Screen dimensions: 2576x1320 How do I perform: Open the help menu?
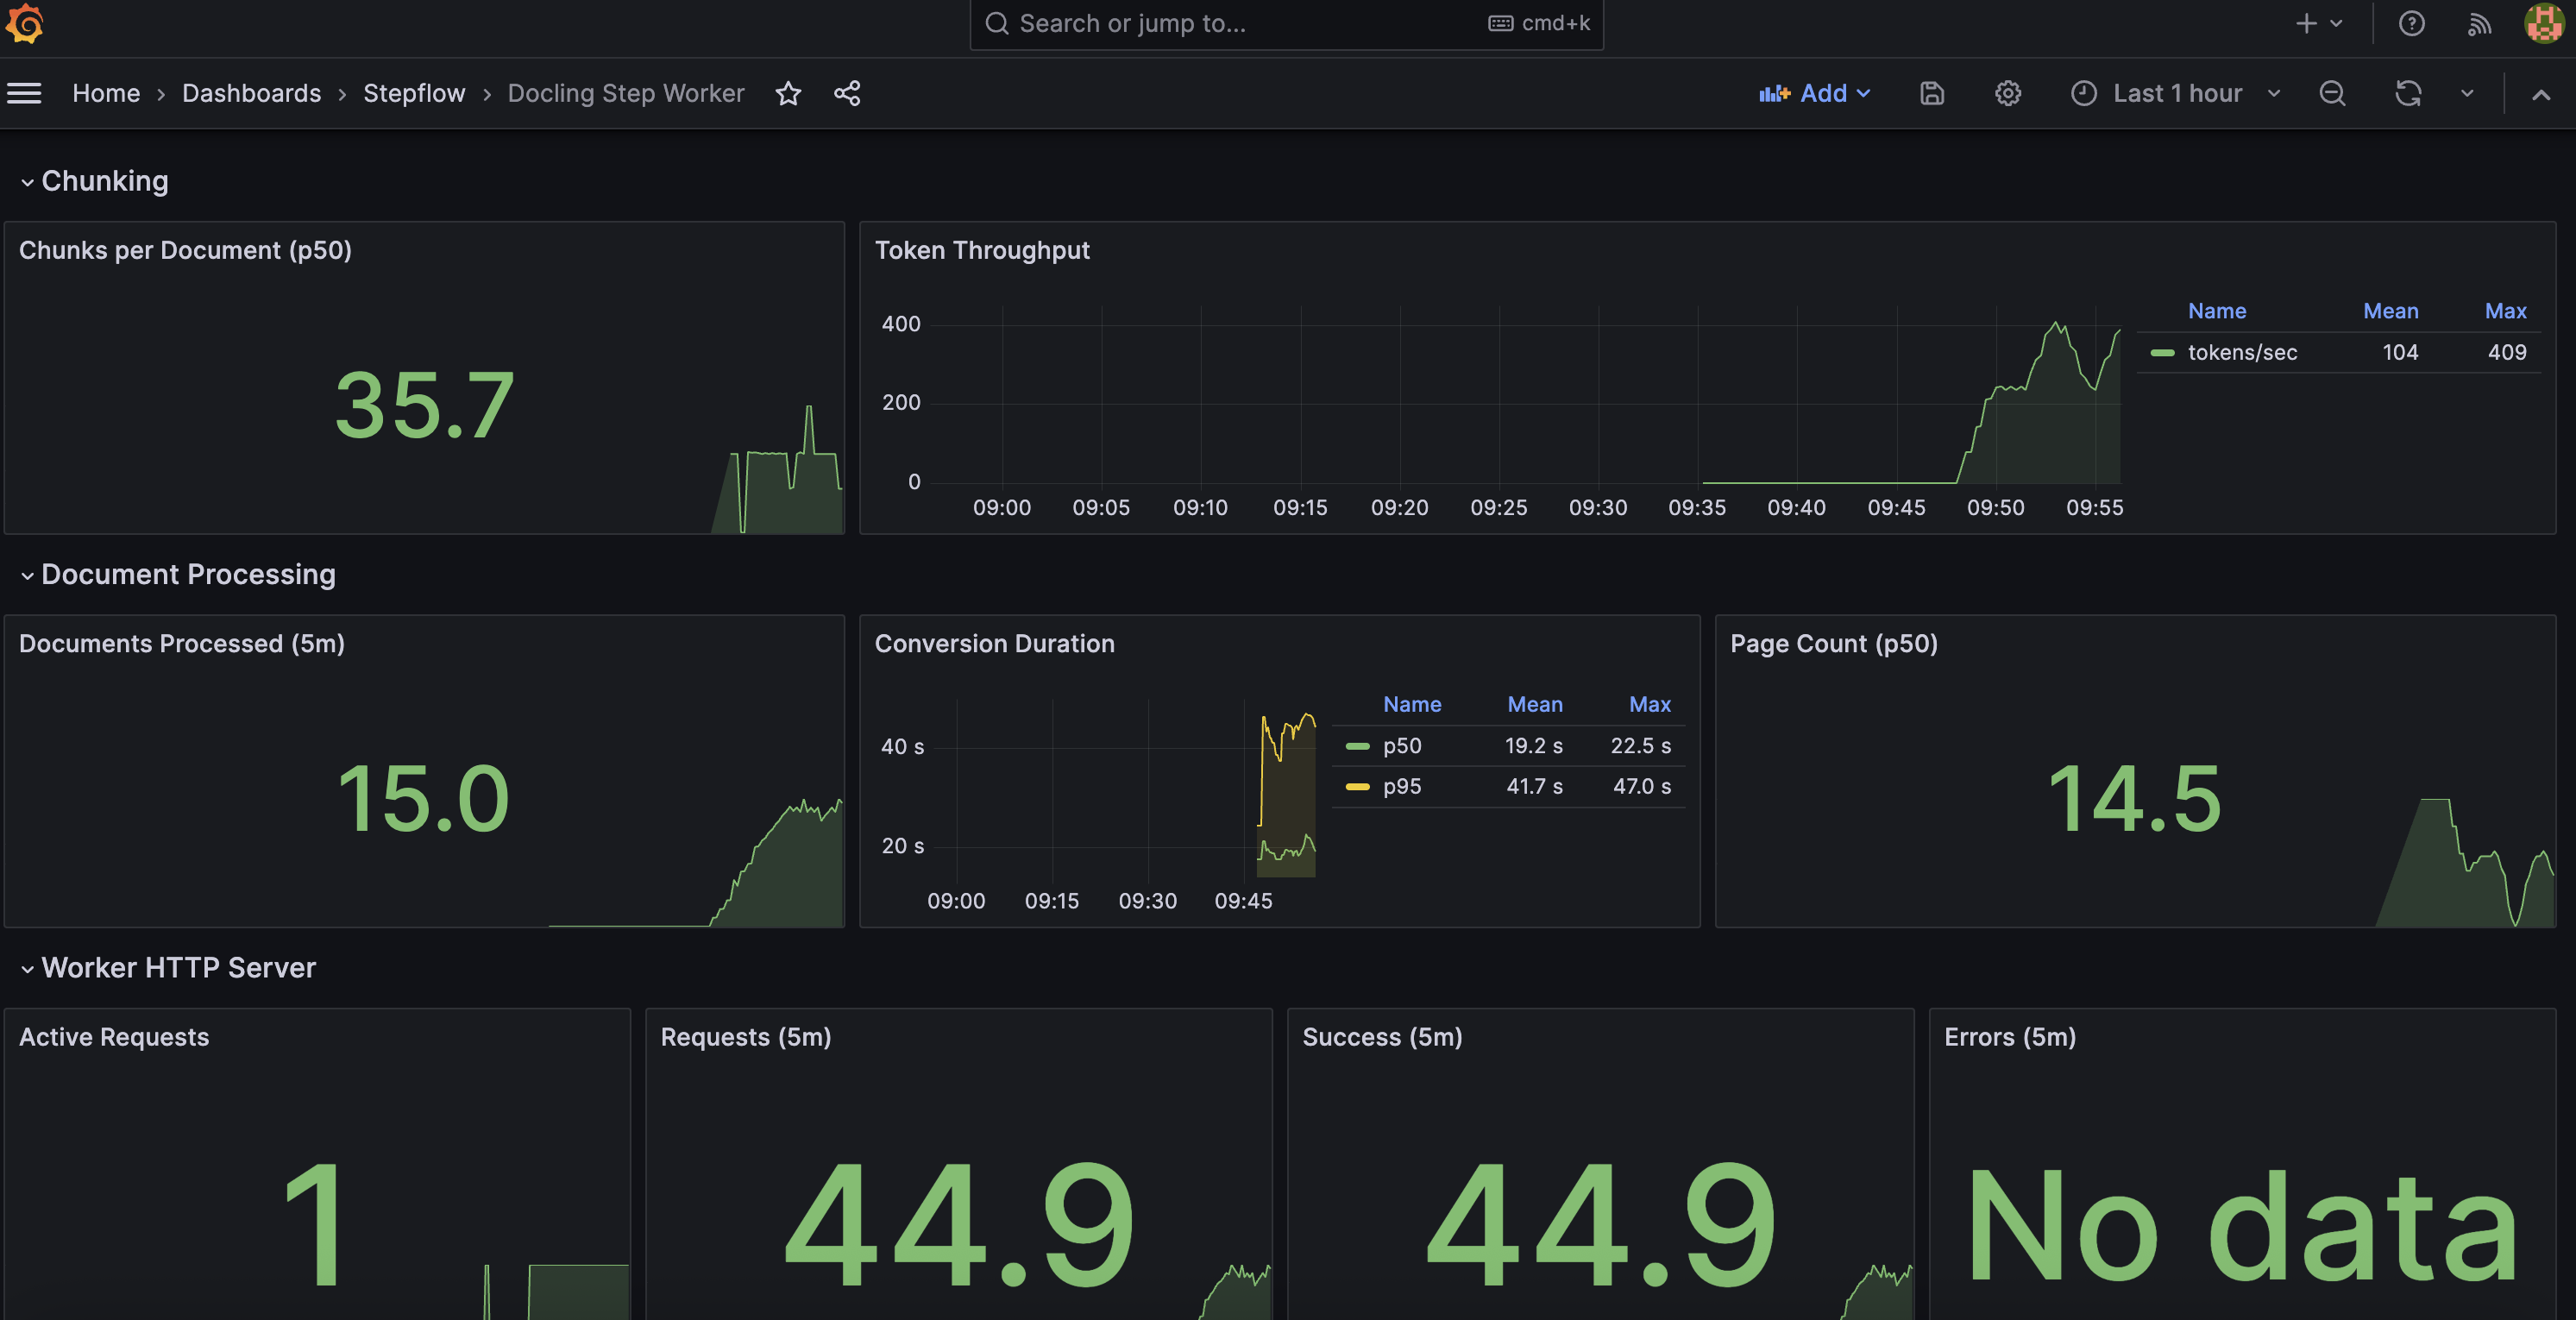[x=2412, y=23]
